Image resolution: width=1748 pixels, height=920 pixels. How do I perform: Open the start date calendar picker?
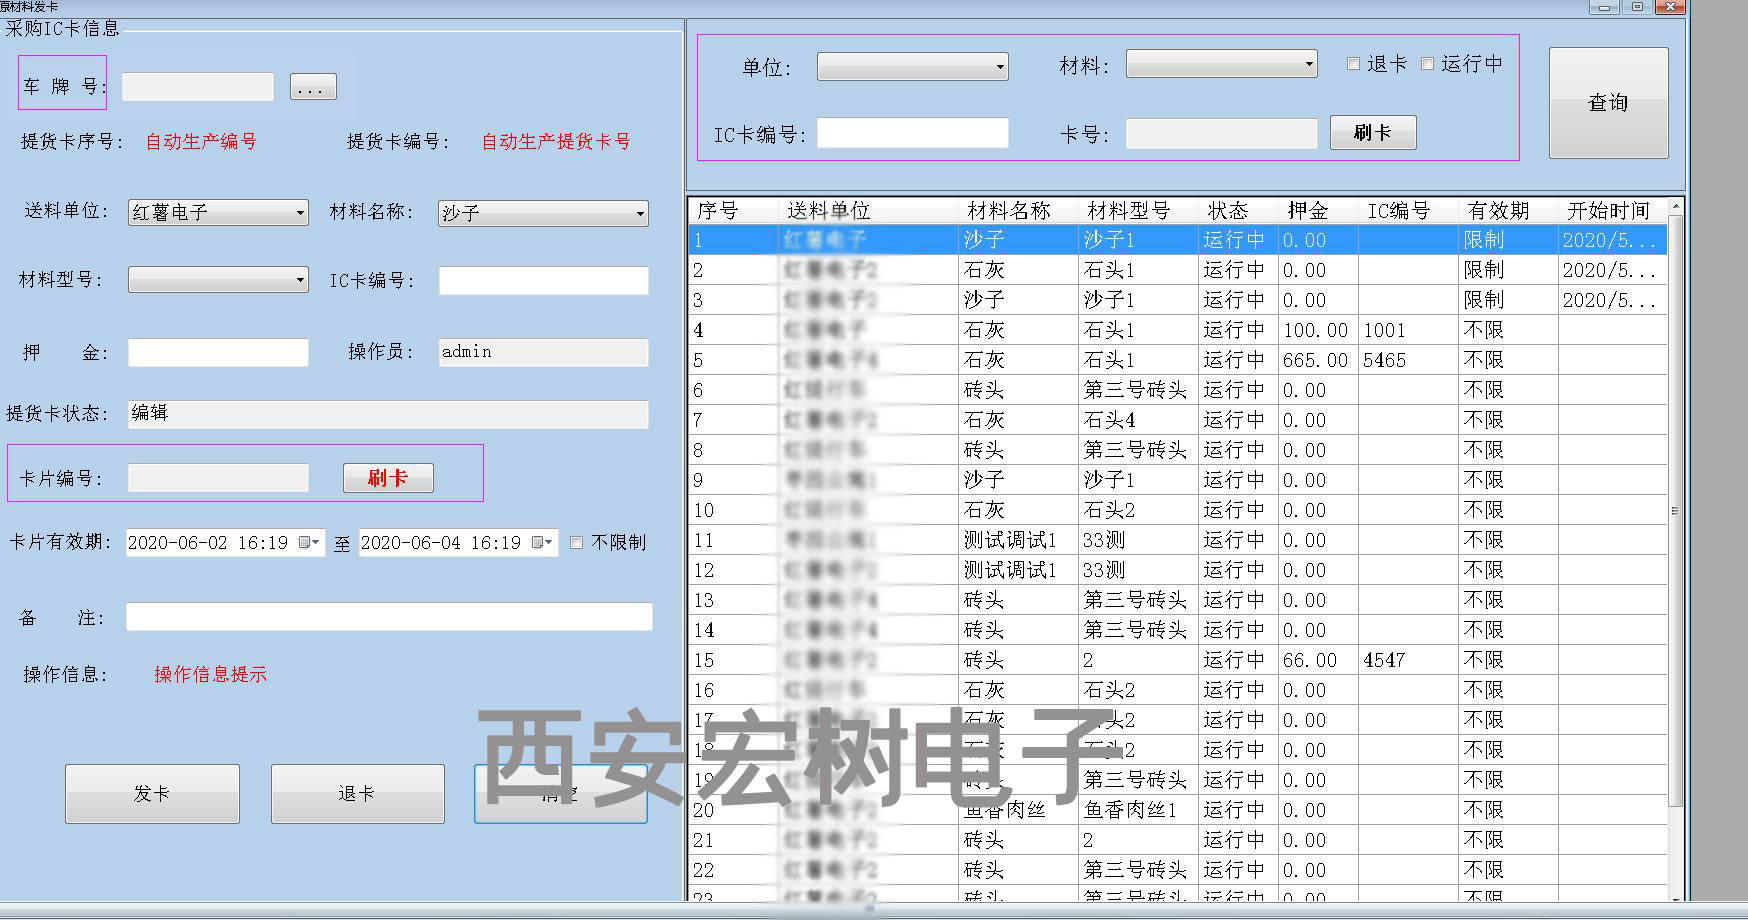click(310, 542)
